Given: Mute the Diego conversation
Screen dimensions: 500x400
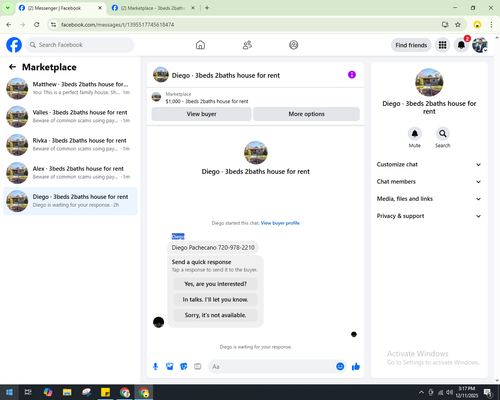Looking at the screenshot, I should 415,134.
